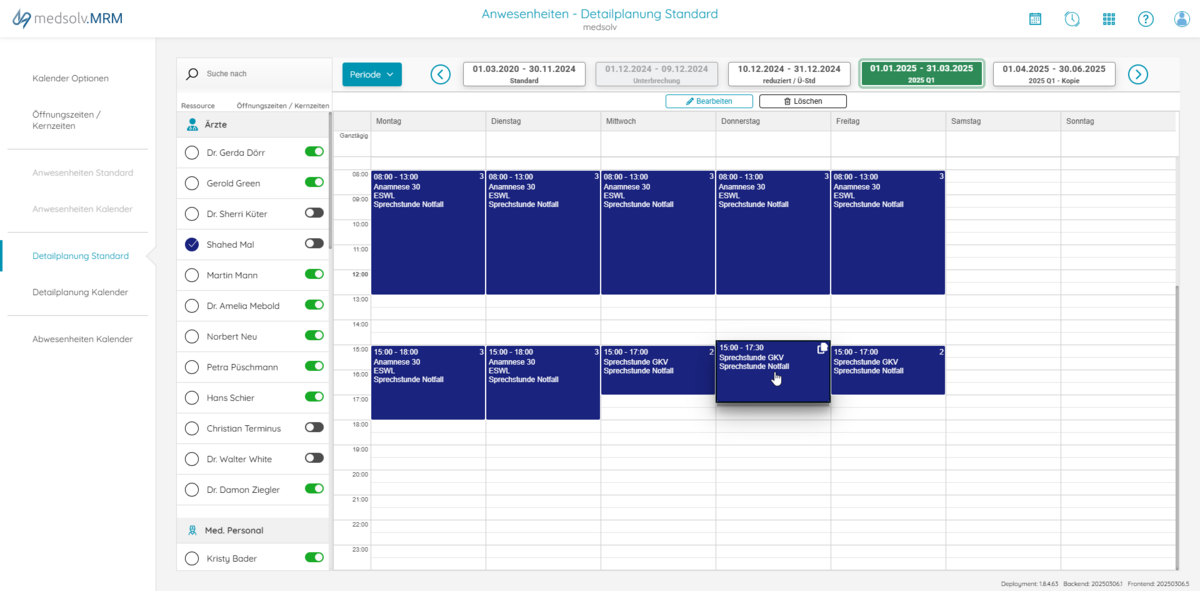Disable the switch for Martin Mann
The height and width of the screenshot is (591, 1200).
click(x=314, y=274)
